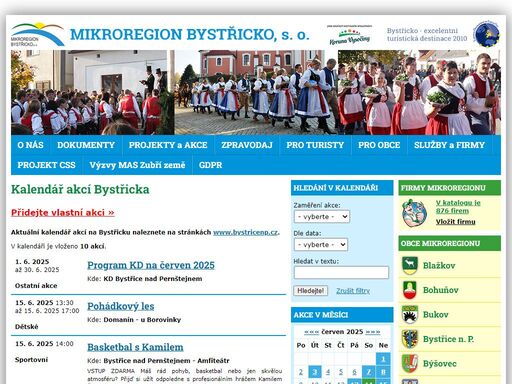
Task: Select day 1 in the calendar
Action: [x=383, y=359]
